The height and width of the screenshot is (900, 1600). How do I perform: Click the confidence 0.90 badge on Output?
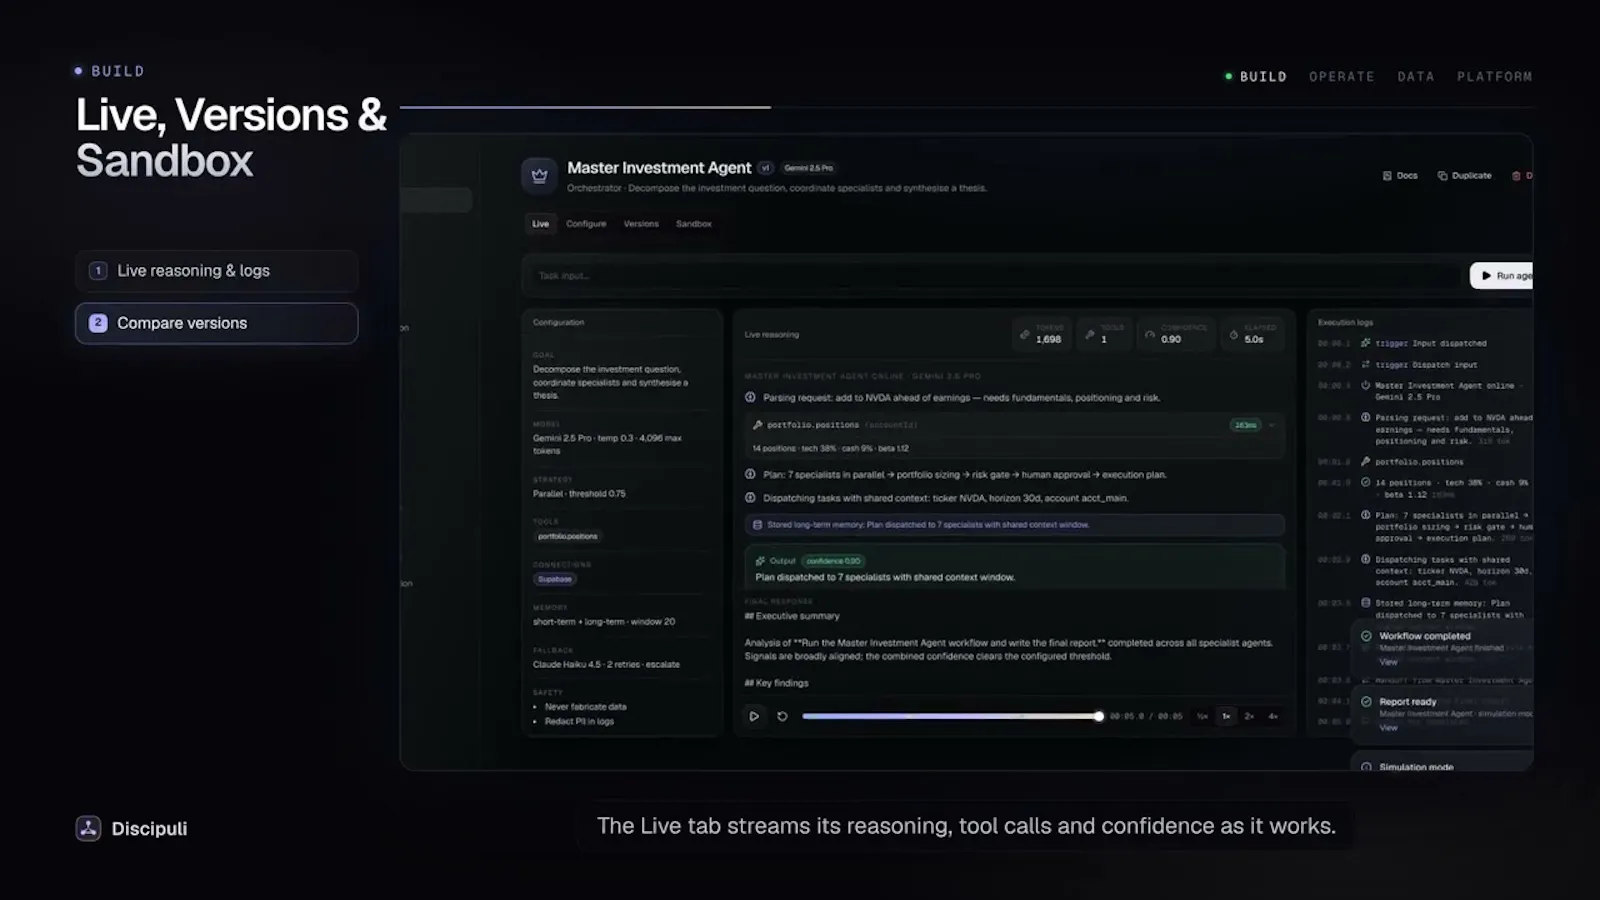(833, 561)
